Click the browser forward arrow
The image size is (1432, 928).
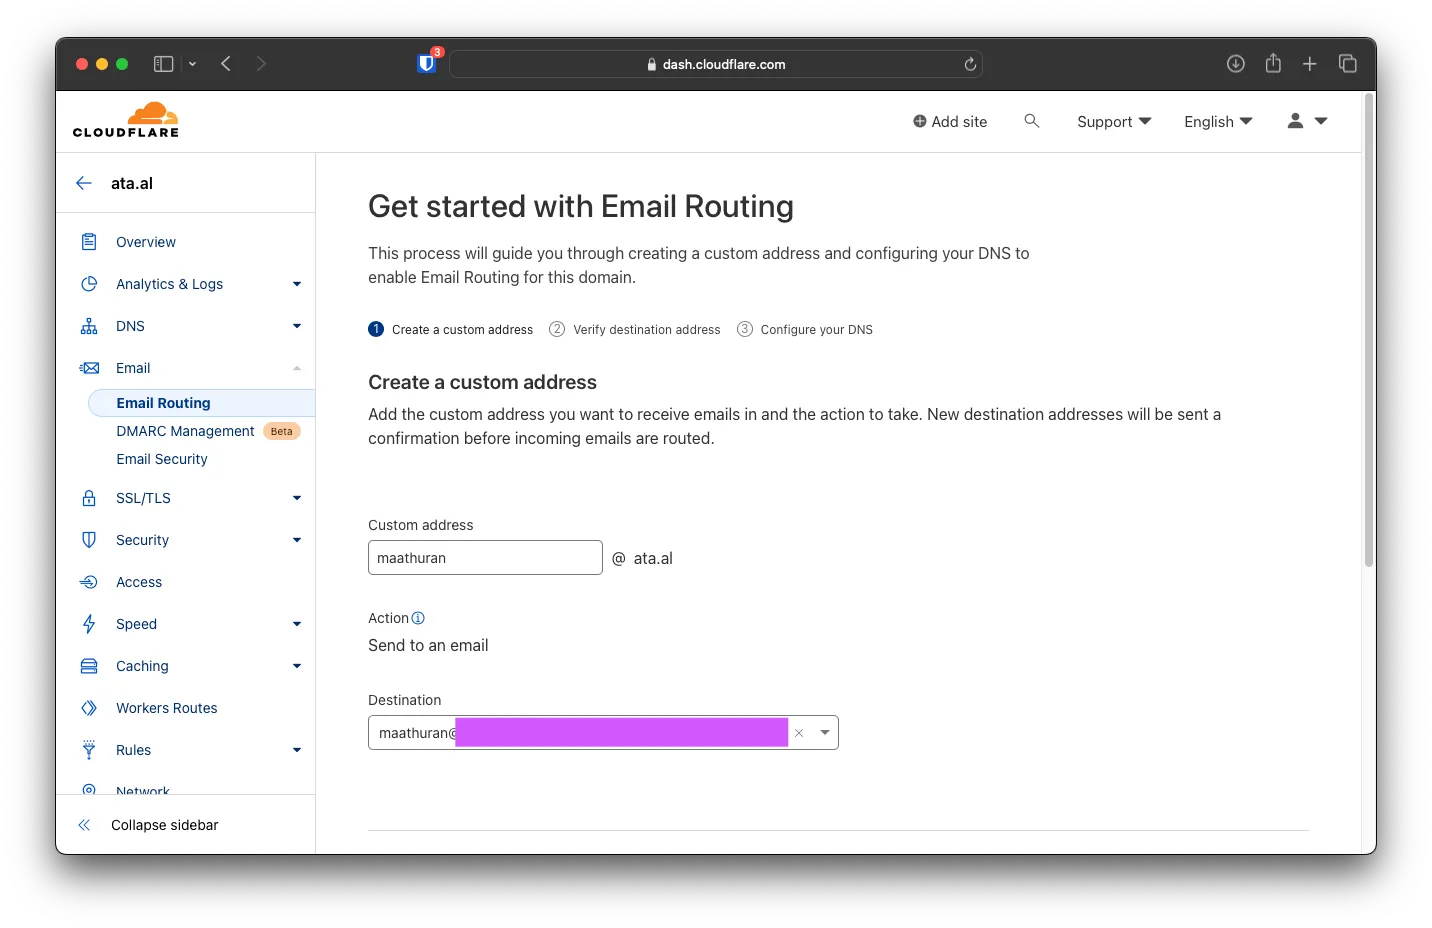(x=261, y=64)
